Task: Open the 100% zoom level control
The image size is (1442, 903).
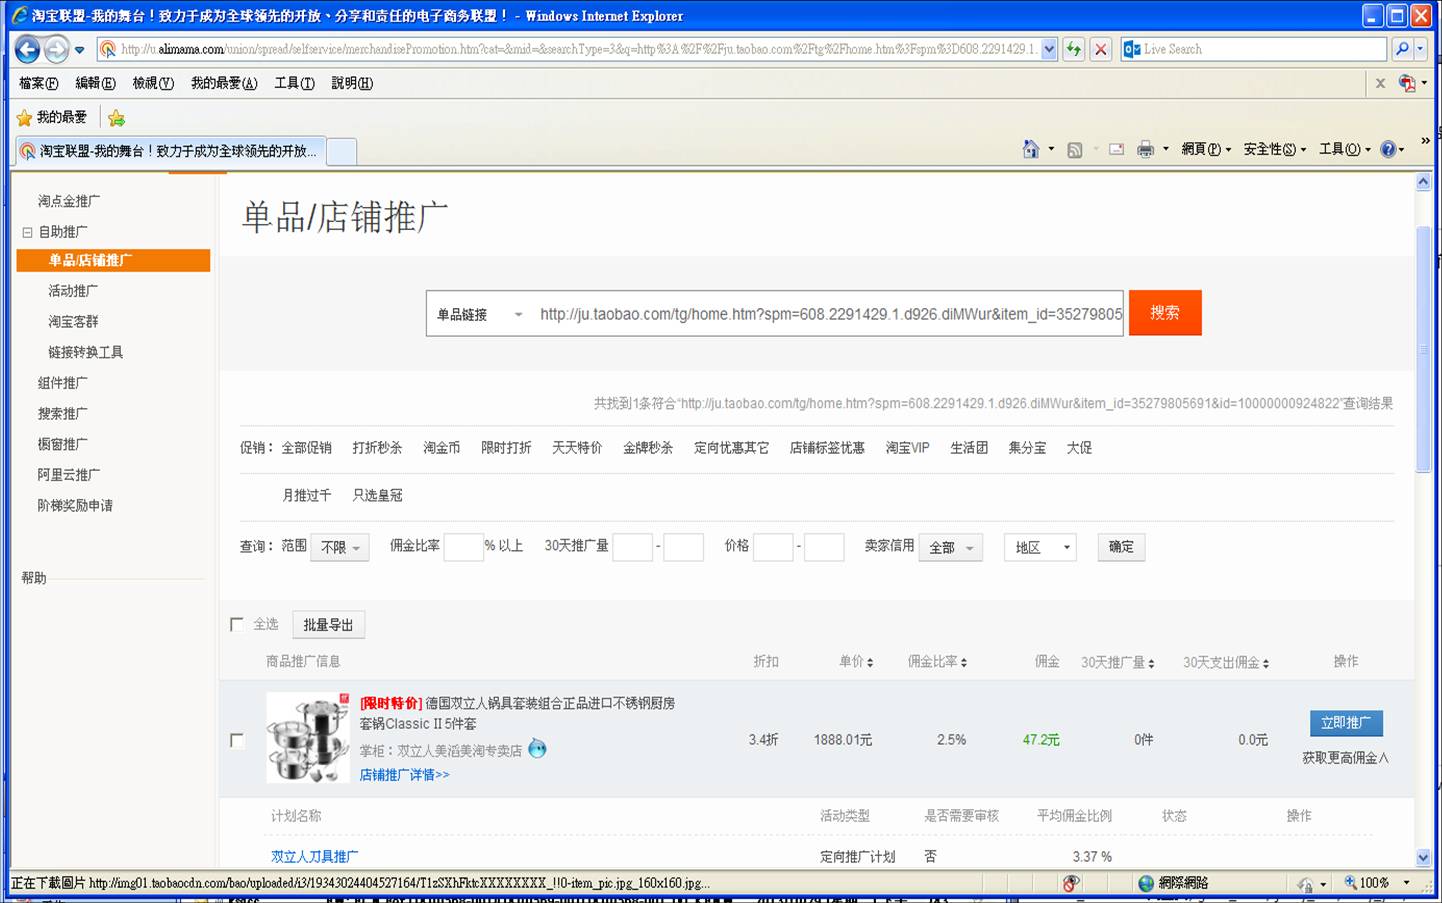Action: click(x=1378, y=883)
